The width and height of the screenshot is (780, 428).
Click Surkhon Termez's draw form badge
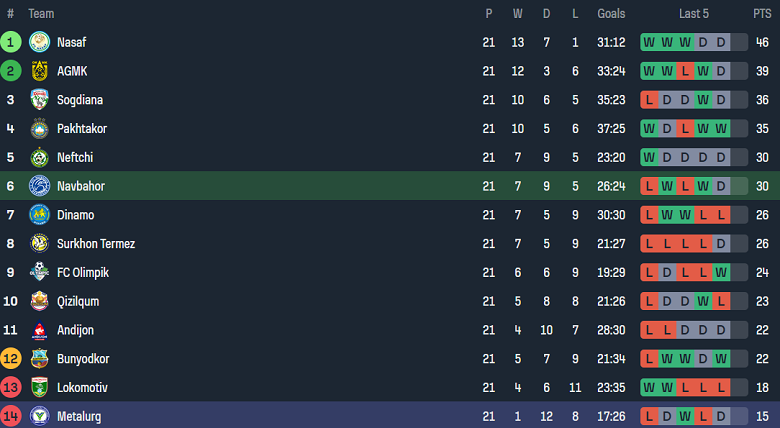coord(721,244)
